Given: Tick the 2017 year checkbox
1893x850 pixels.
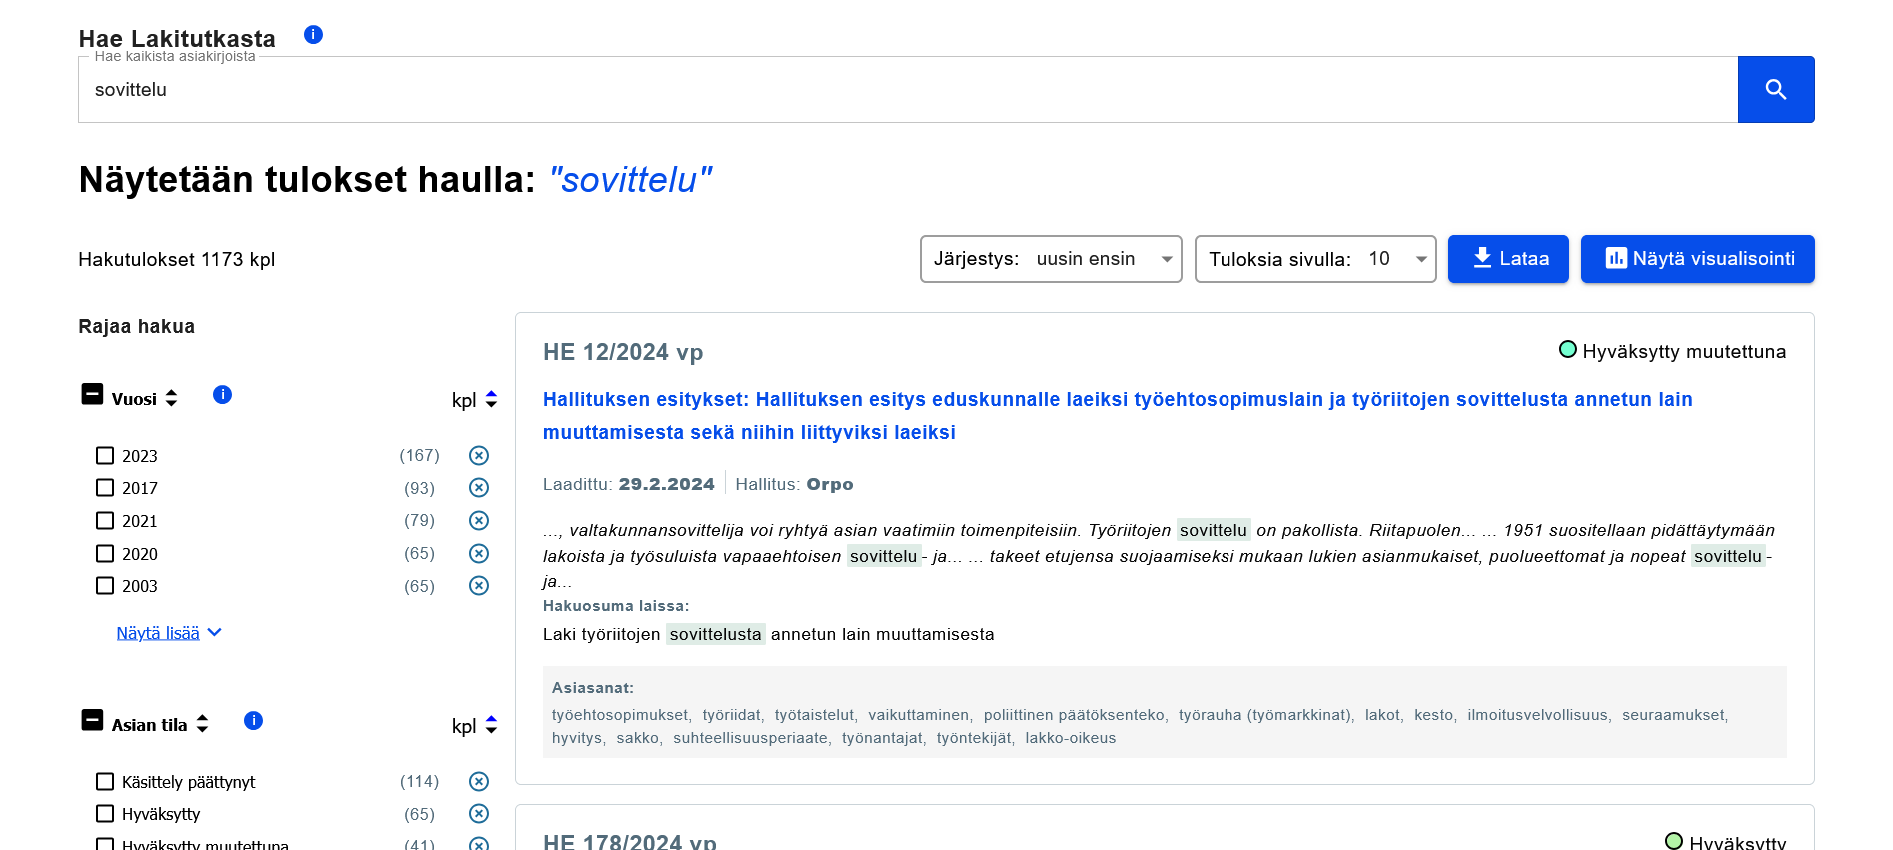Looking at the screenshot, I should [x=105, y=488].
